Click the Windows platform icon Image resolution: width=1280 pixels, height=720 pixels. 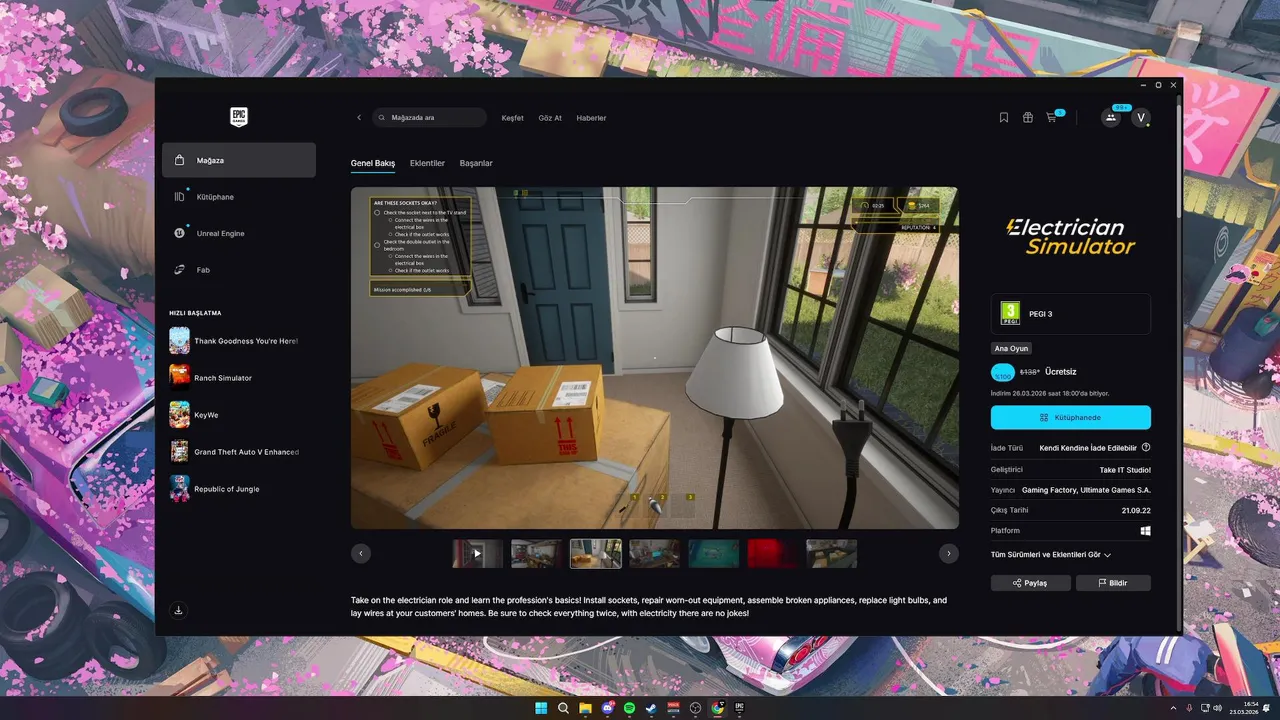pyautogui.click(x=1146, y=531)
